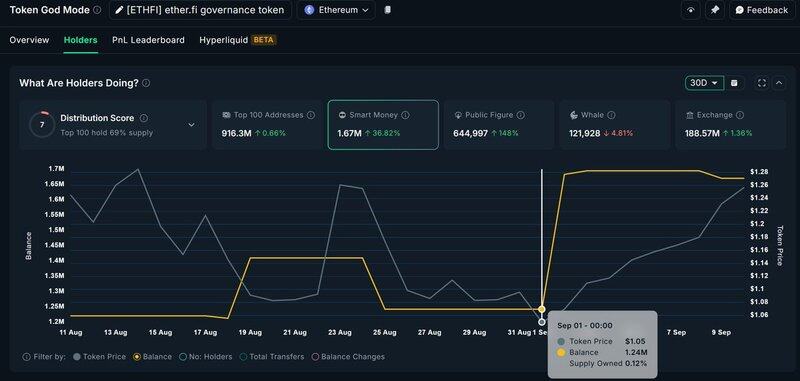Toggle the Token Price filter
Viewport: 800px width, 381px height.
(x=99, y=357)
